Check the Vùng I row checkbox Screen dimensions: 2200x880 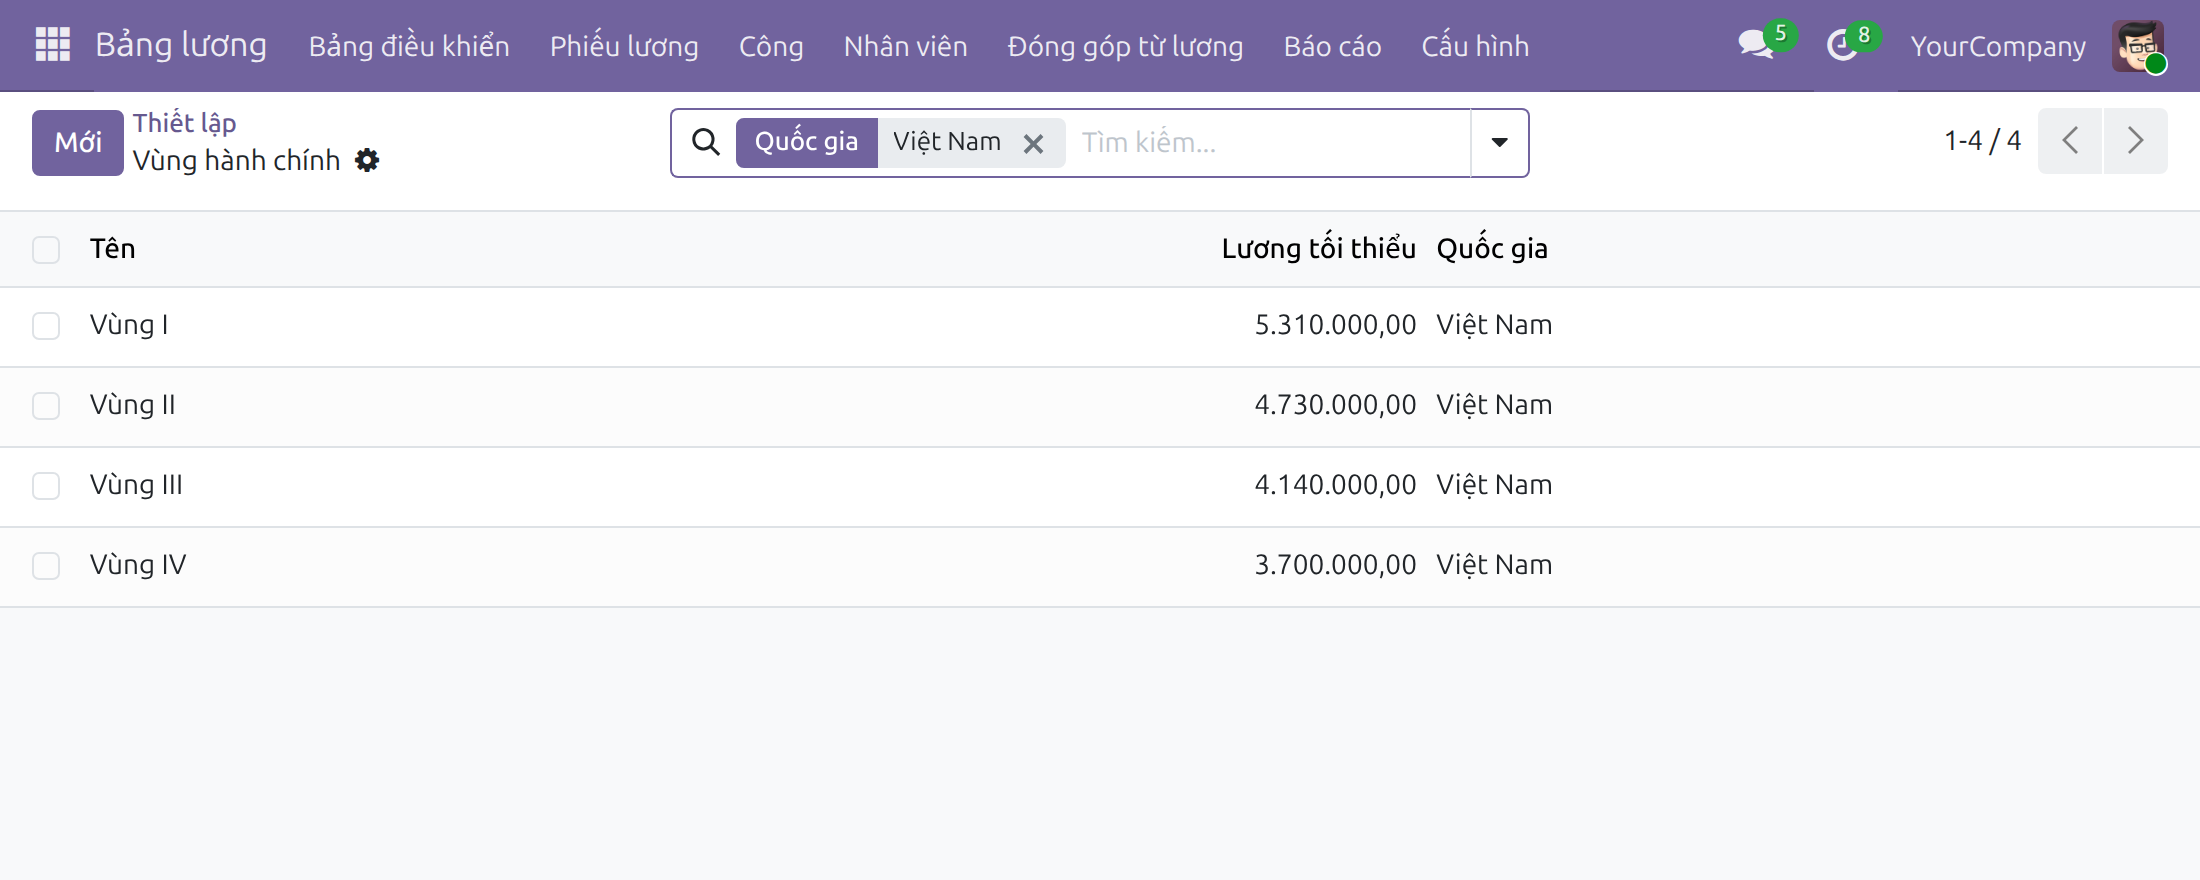point(46,326)
